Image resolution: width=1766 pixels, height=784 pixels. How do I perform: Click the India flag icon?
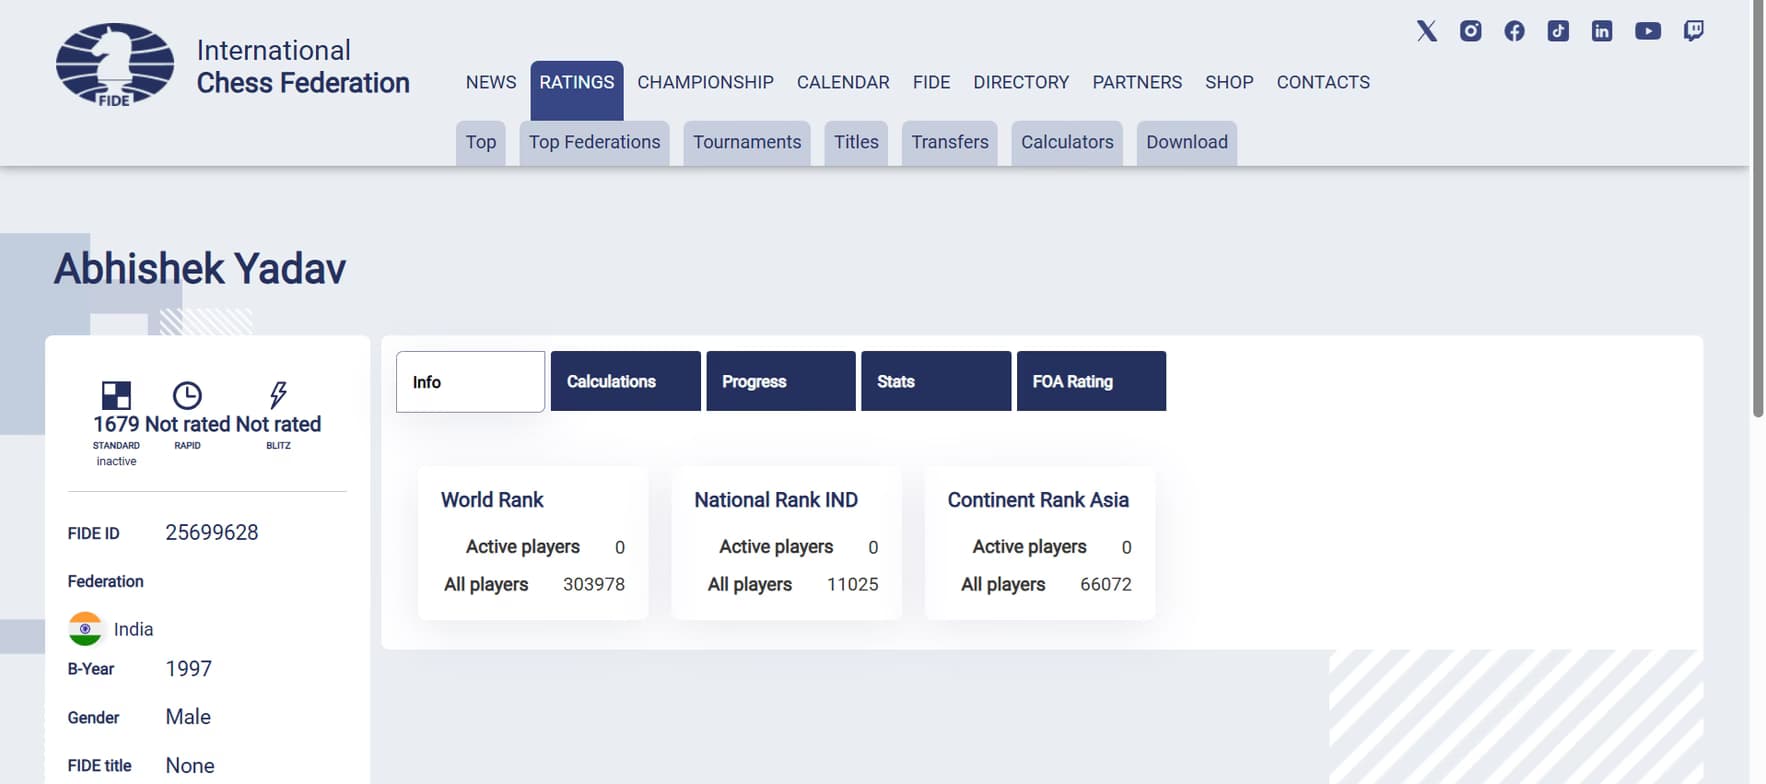[x=85, y=629]
